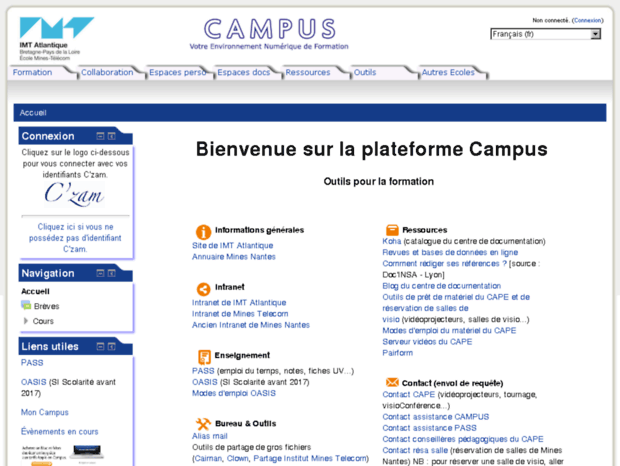This screenshot has width=620, height=466.
Task: Open the Espaces docs menu tab
Action: click(x=244, y=72)
